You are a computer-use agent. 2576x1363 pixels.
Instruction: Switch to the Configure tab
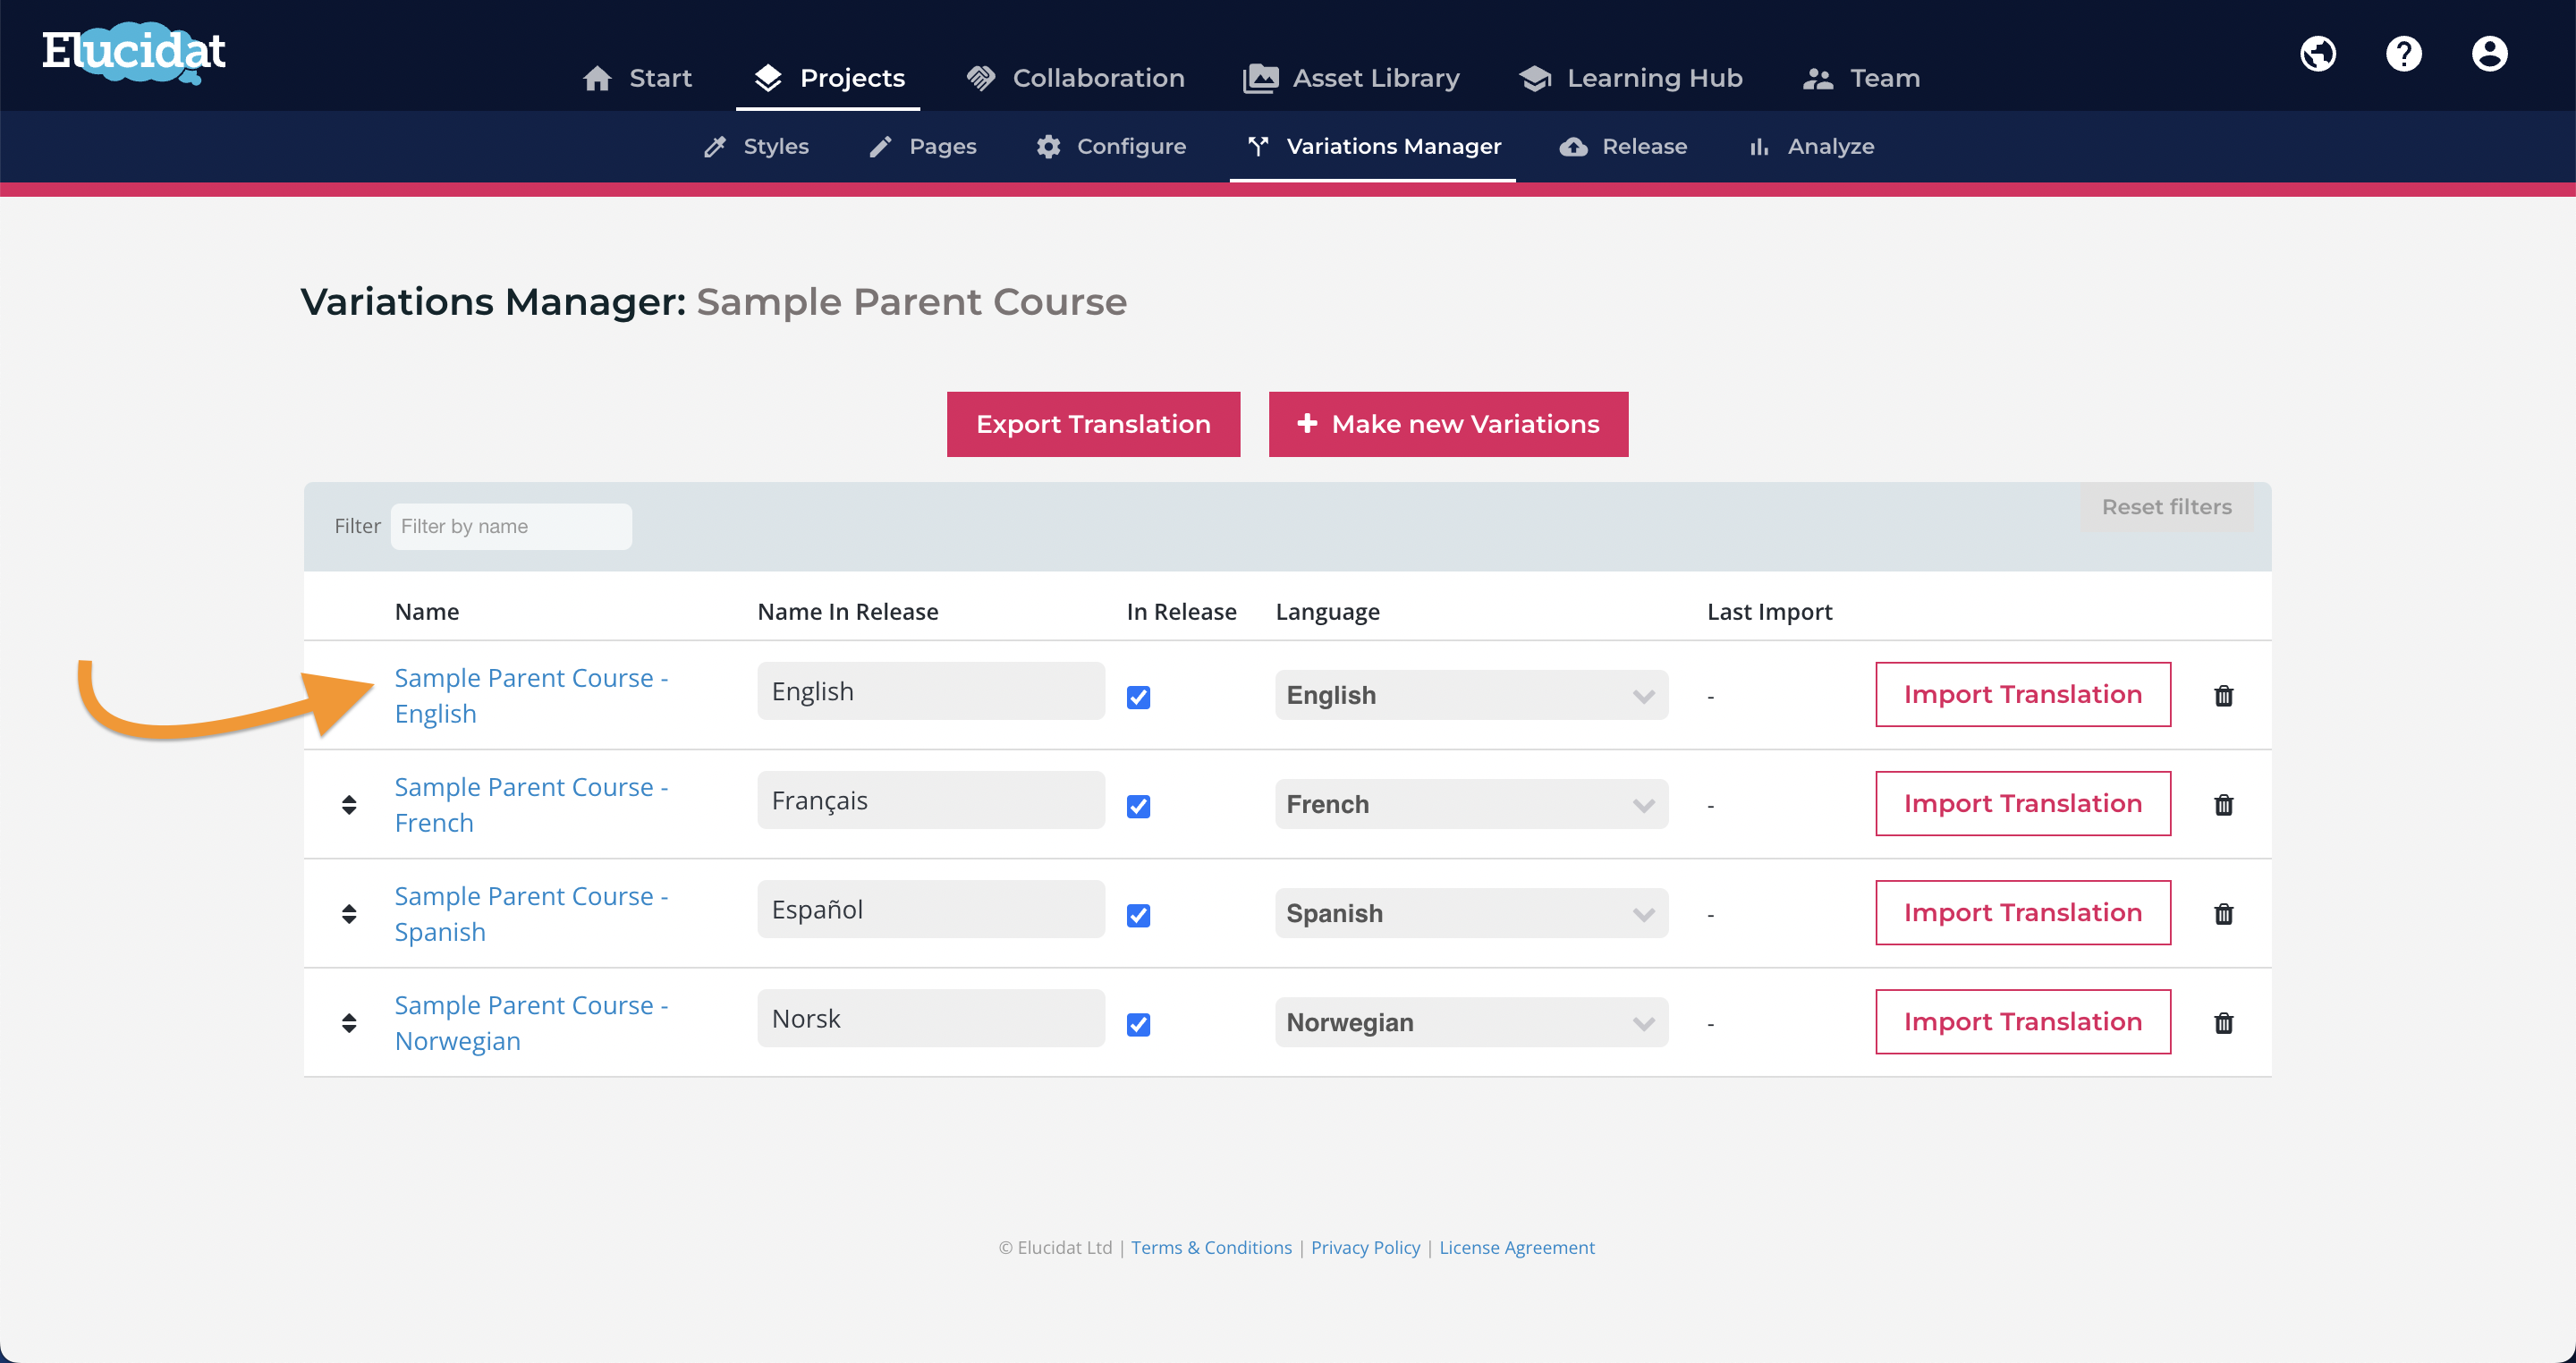(x=1111, y=146)
